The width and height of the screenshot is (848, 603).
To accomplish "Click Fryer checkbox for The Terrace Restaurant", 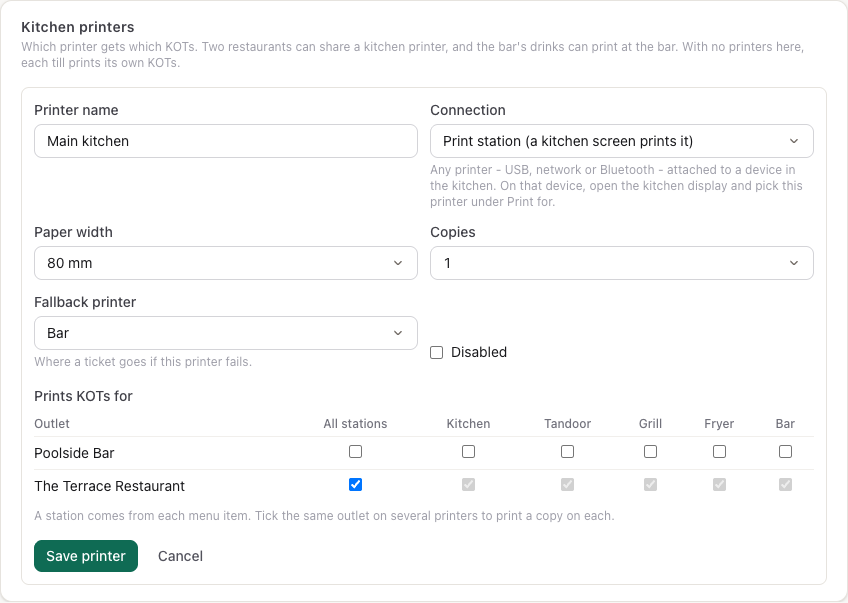I will point(719,485).
